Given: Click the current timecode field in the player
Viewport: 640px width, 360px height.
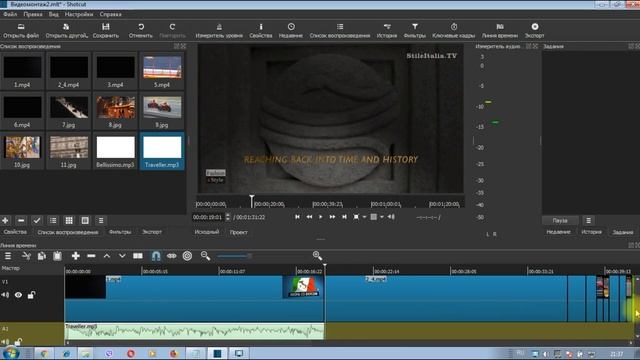Looking at the screenshot, I should tap(208, 217).
